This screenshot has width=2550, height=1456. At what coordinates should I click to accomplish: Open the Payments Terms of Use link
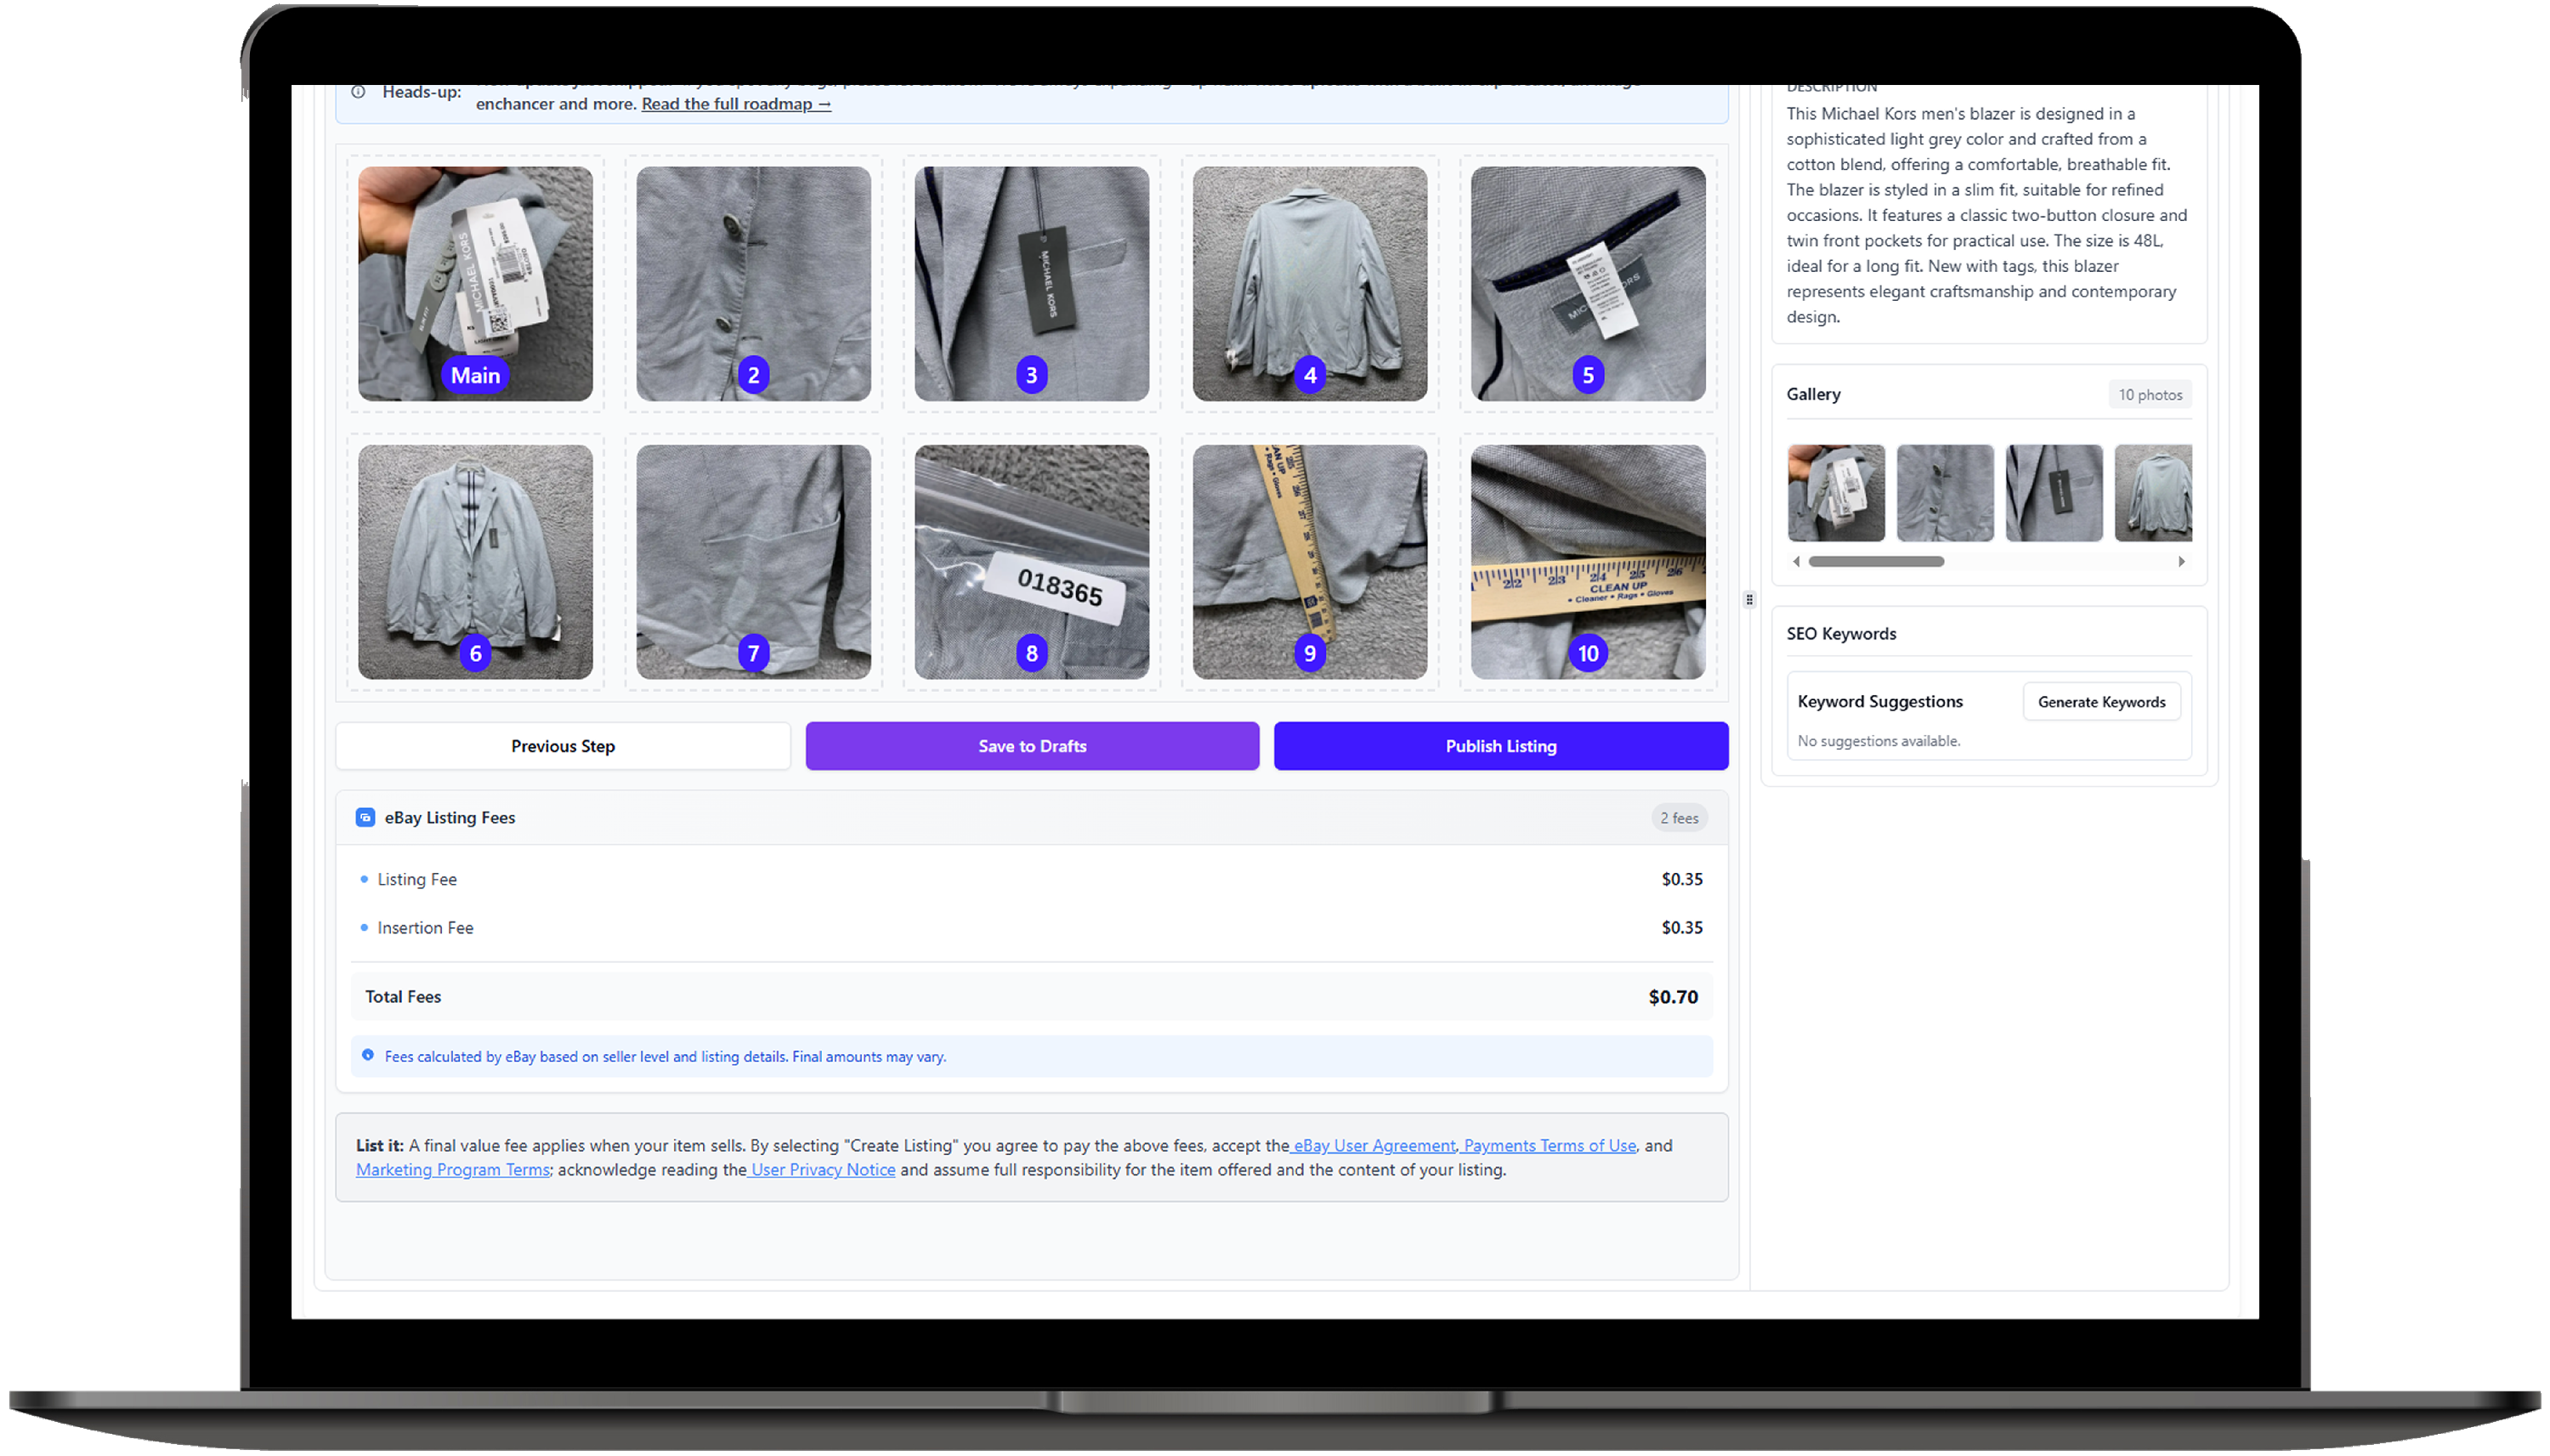pyautogui.click(x=1549, y=1145)
